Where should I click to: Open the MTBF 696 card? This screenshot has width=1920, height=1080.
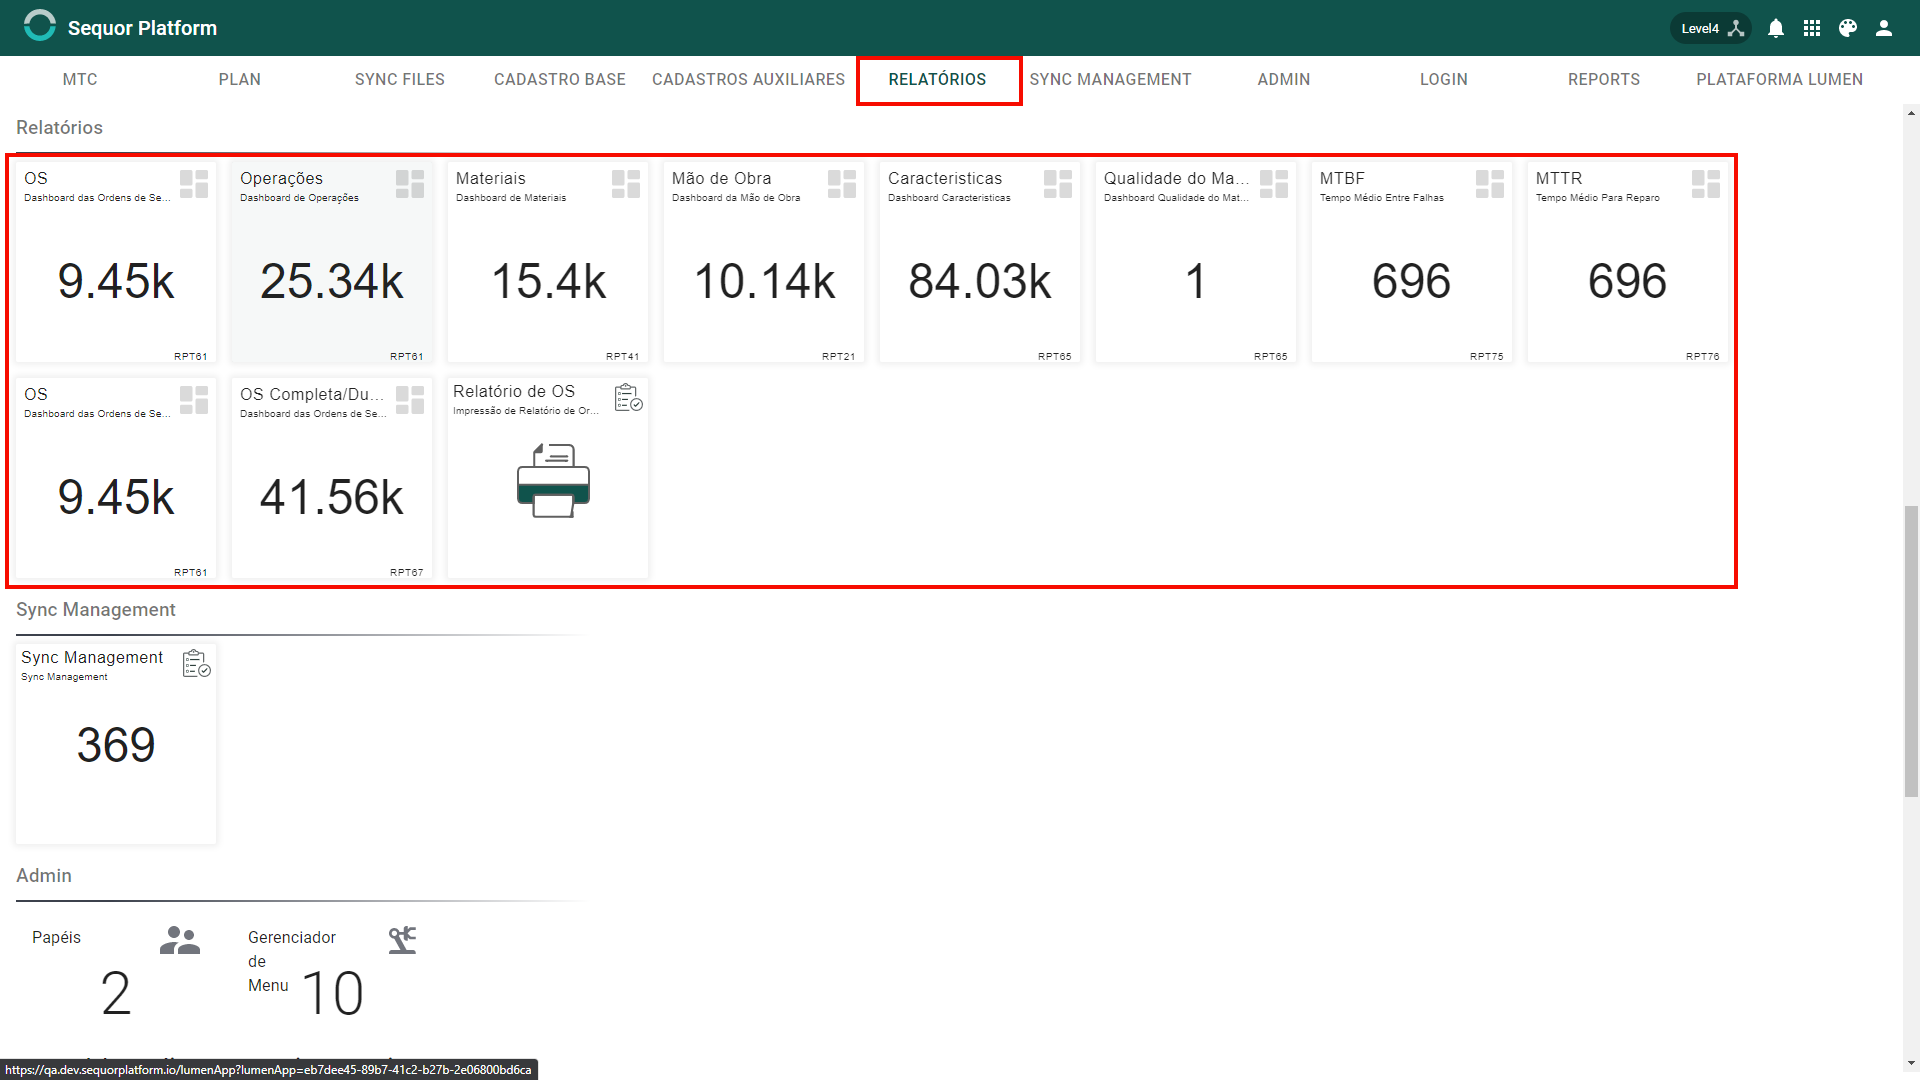tap(1412, 262)
